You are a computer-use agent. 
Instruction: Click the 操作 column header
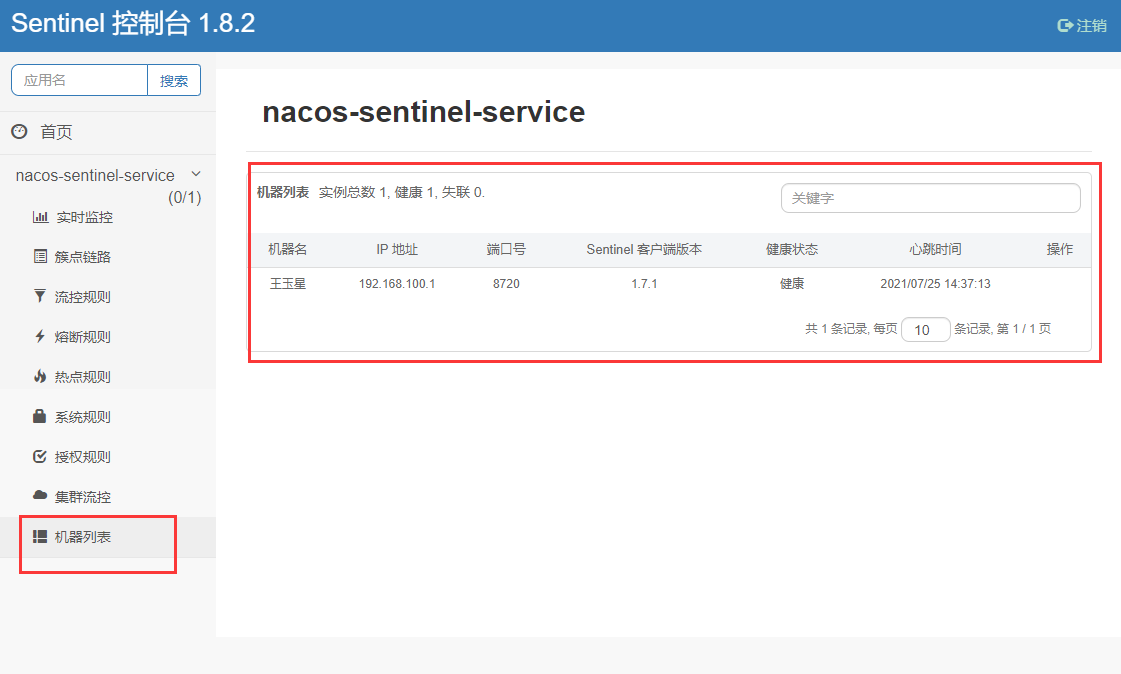coord(1060,249)
